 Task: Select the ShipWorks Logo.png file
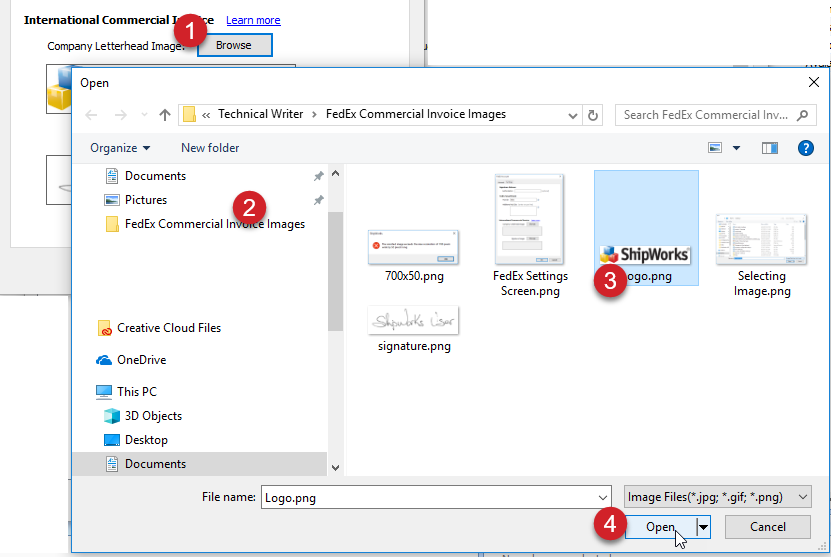pos(646,228)
